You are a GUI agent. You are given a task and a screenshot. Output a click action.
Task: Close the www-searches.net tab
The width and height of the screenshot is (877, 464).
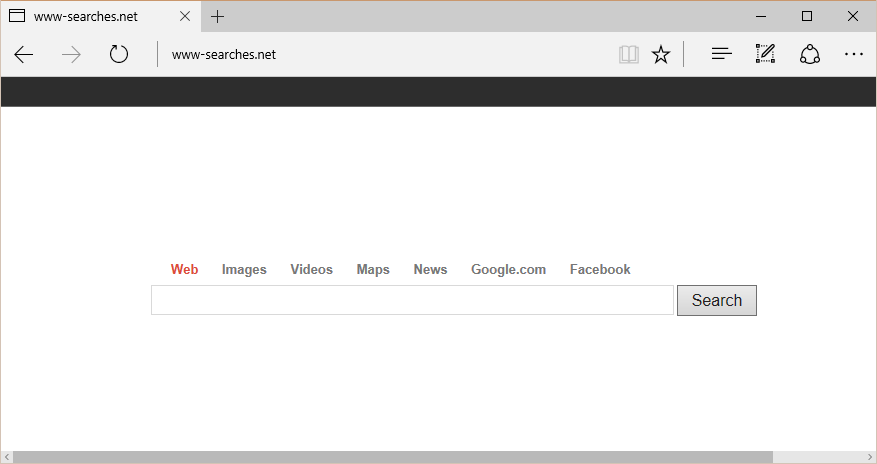click(x=185, y=16)
